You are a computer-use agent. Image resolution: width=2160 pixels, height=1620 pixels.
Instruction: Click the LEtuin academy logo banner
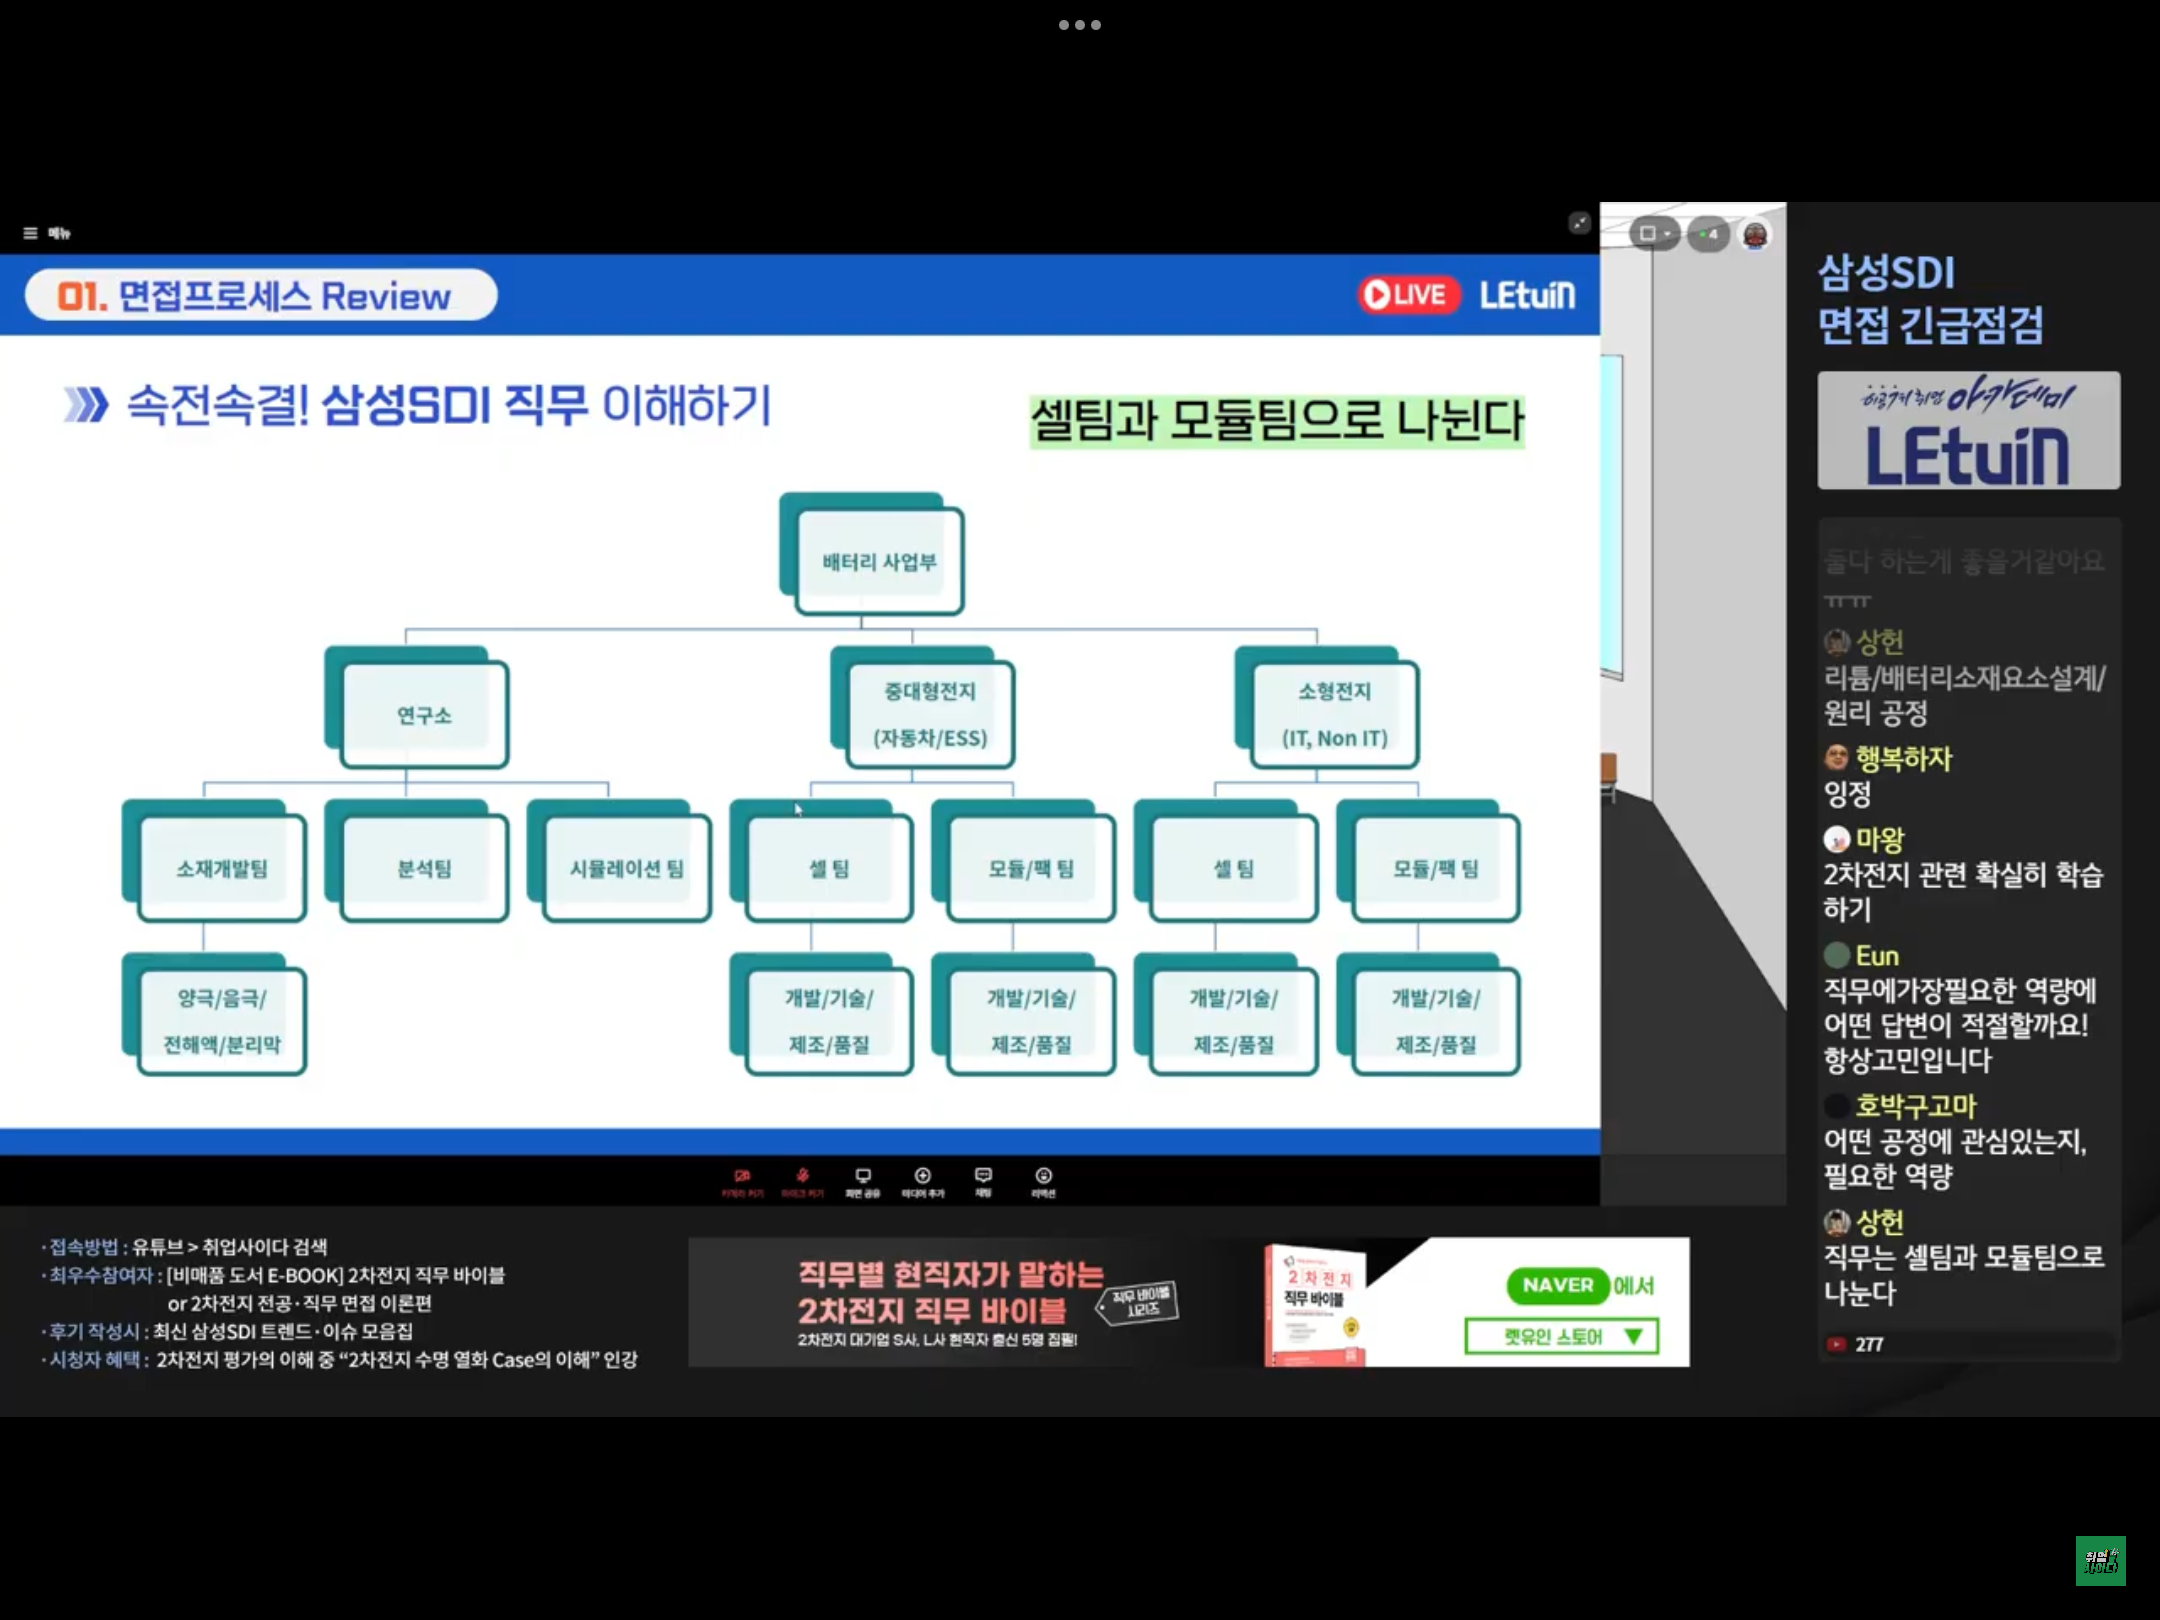pos(1967,431)
